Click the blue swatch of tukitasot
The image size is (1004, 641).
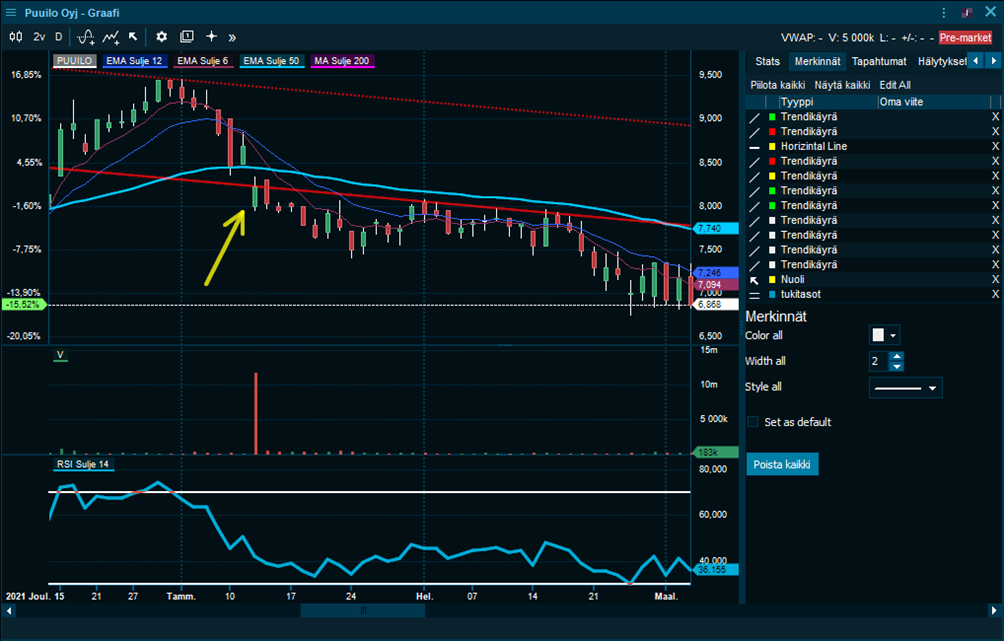point(772,295)
